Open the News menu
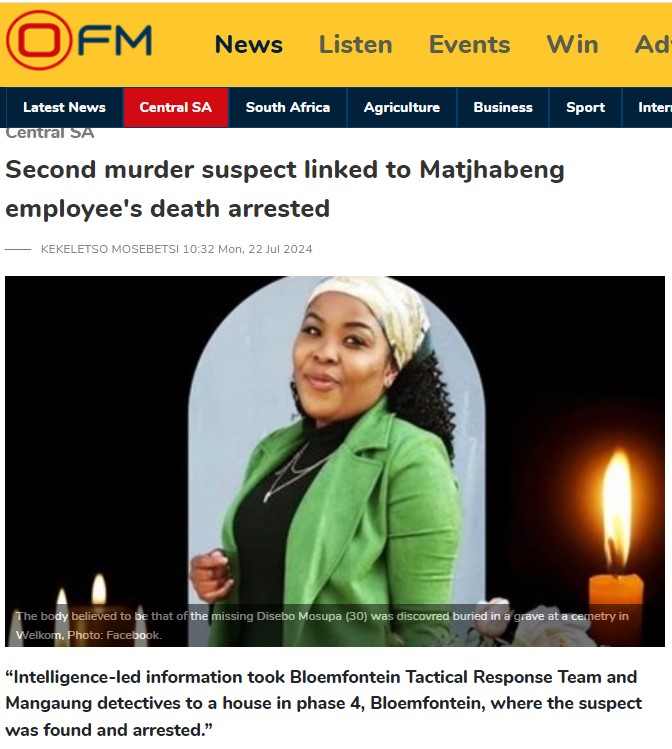The width and height of the screenshot is (672, 749). coord(249,44)
